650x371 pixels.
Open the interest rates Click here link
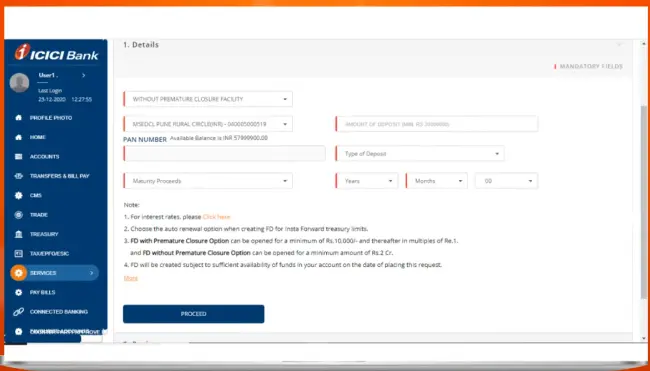point(216,217)
